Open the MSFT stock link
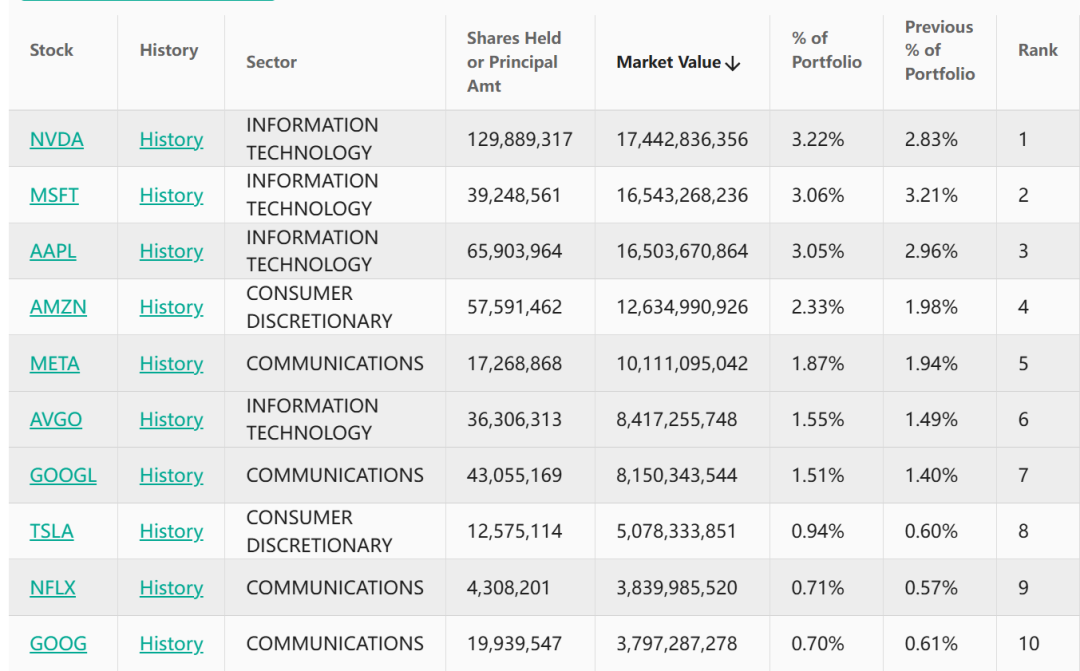 tap(54, 196)
